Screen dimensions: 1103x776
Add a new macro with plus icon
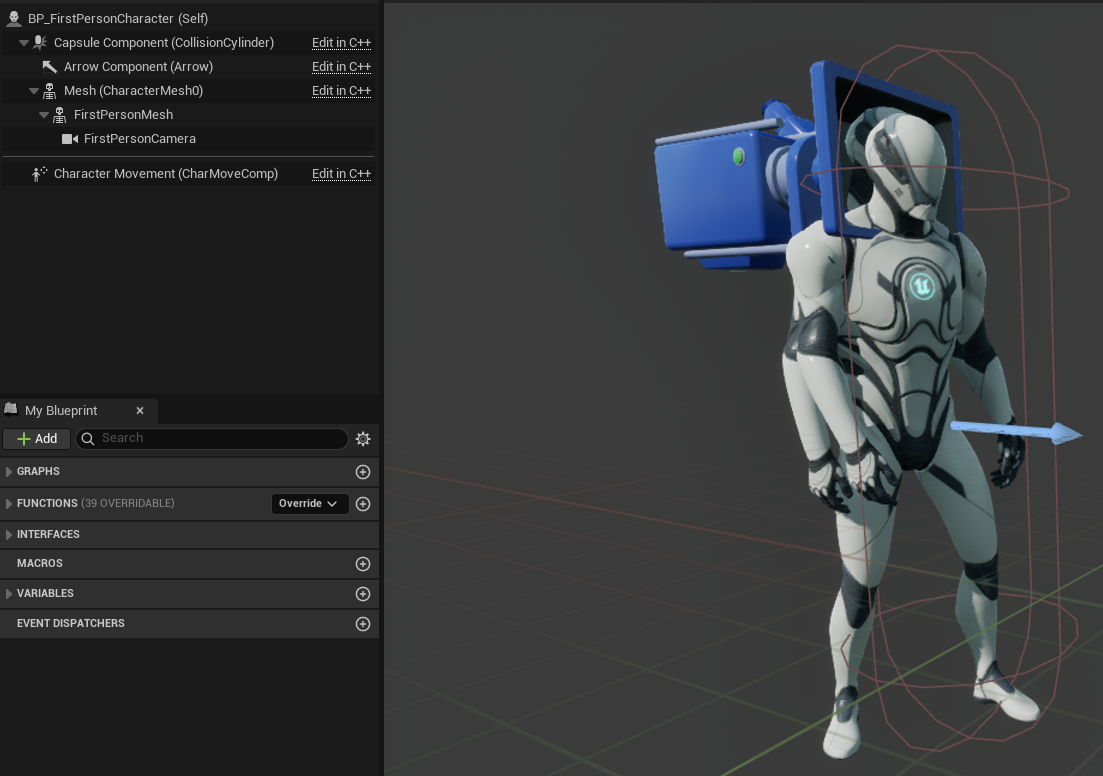click(363, 564)
